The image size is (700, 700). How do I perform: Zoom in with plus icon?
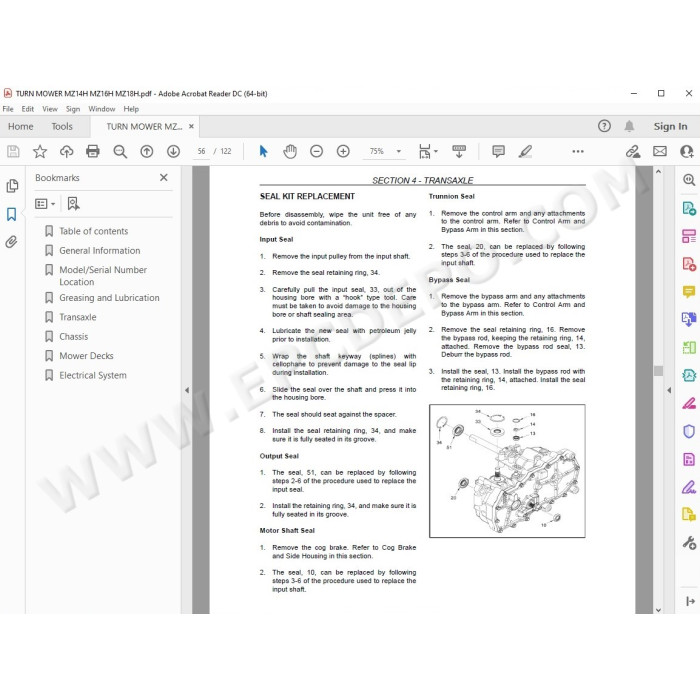[x=343, y=152]
